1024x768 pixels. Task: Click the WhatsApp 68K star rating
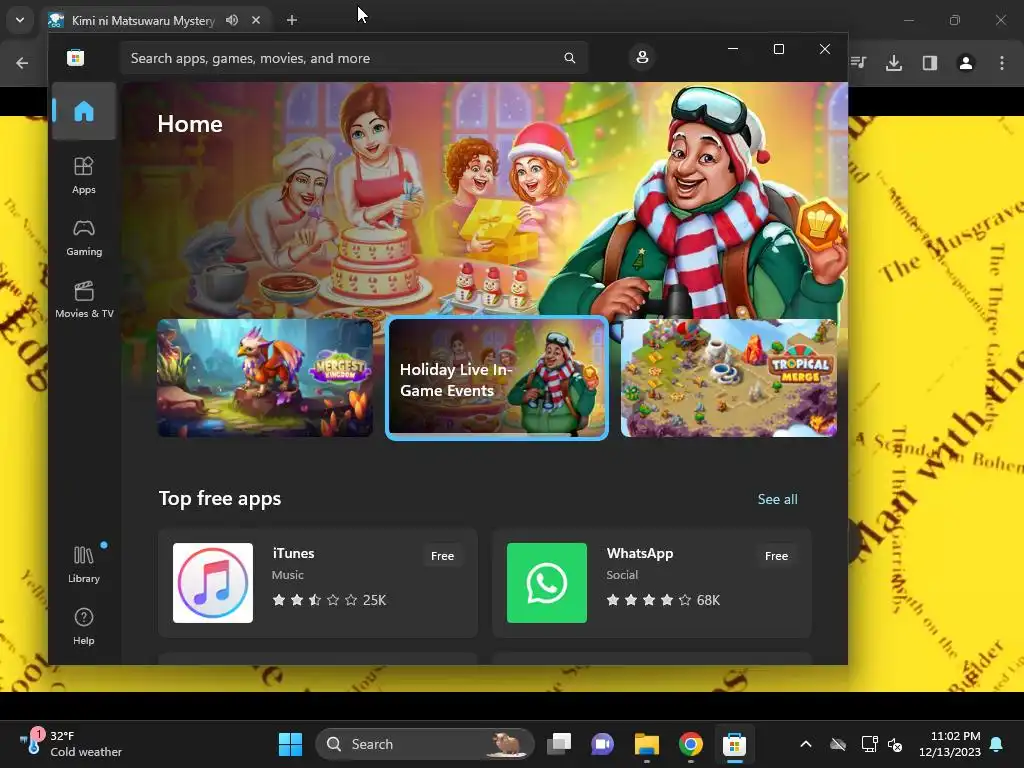click(x=663, y=600)
